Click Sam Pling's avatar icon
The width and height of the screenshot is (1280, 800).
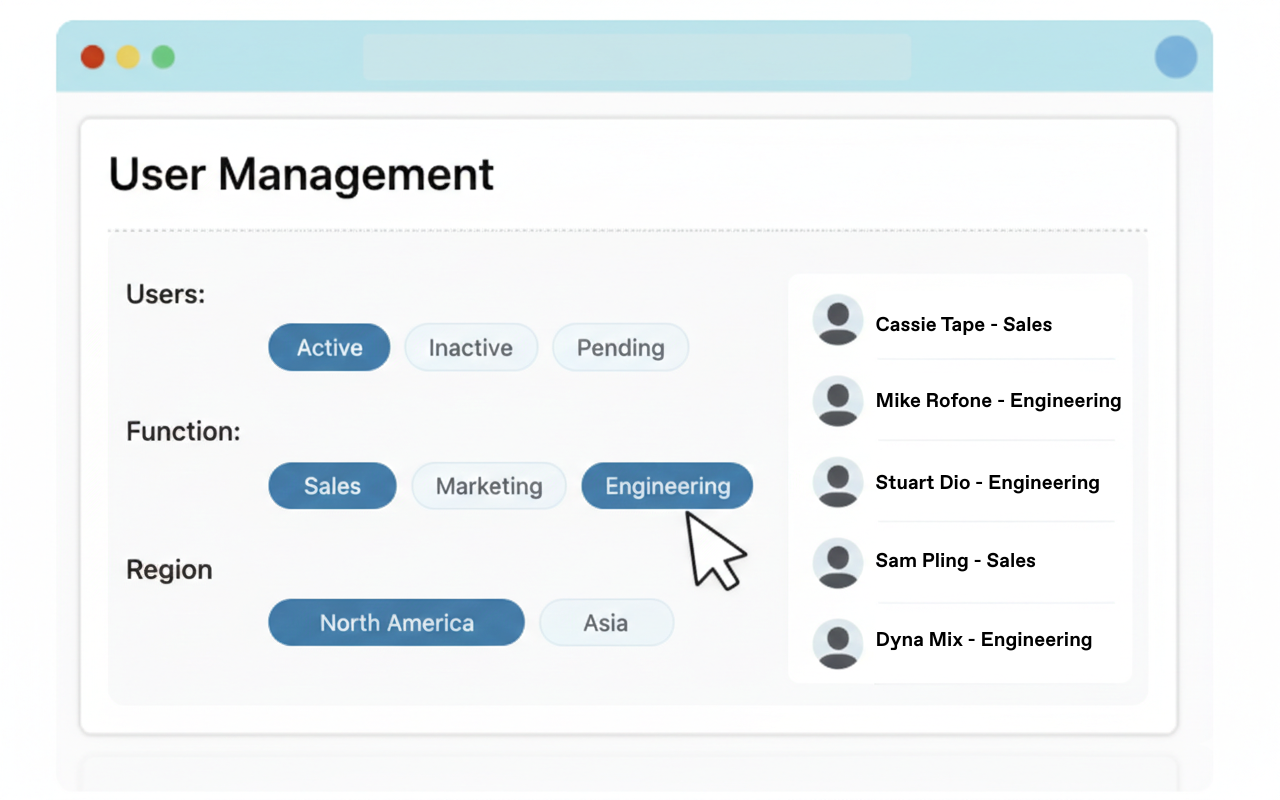[x=838, y=562]
